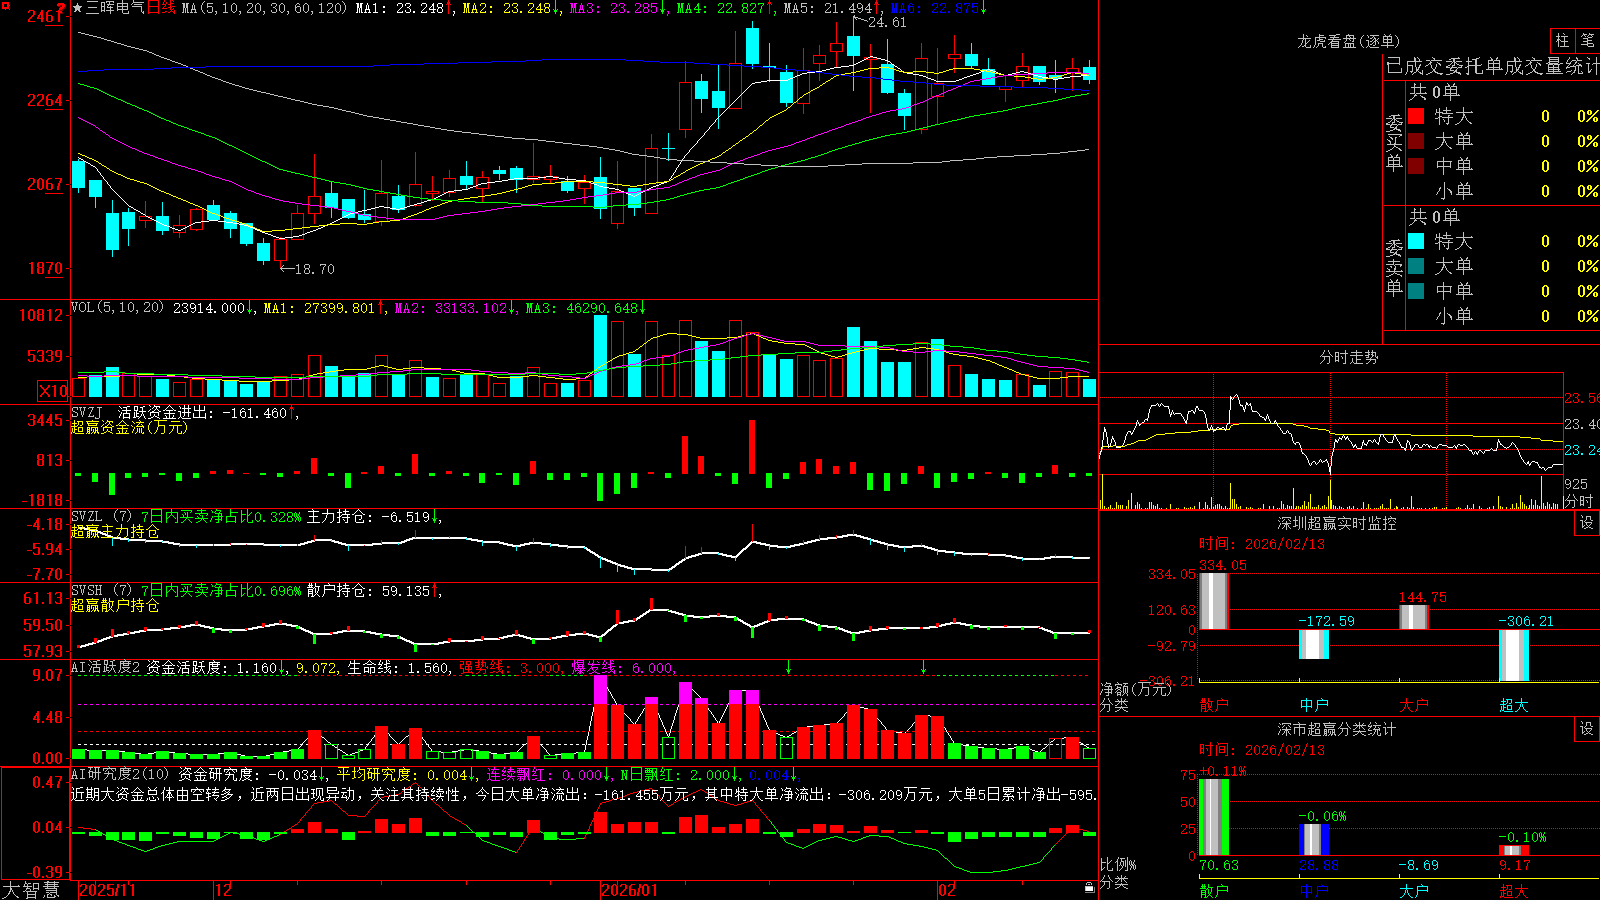Click the dark red 中单 buy-order swatch
The width and height of the screenshot is (1600, 900).
coord(1416,166)
